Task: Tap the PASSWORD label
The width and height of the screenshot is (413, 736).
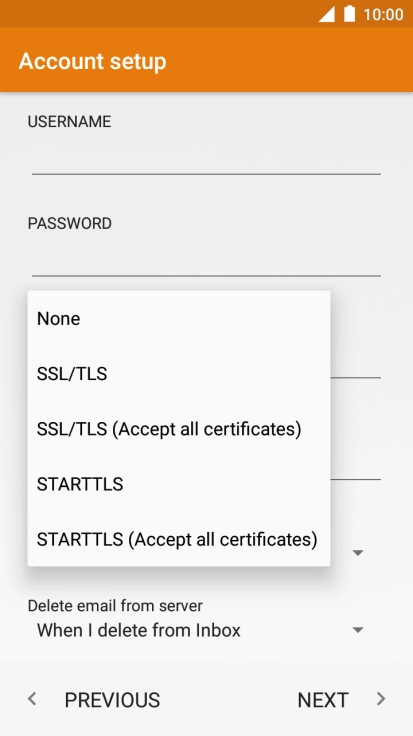Action: tap(69, 223)
